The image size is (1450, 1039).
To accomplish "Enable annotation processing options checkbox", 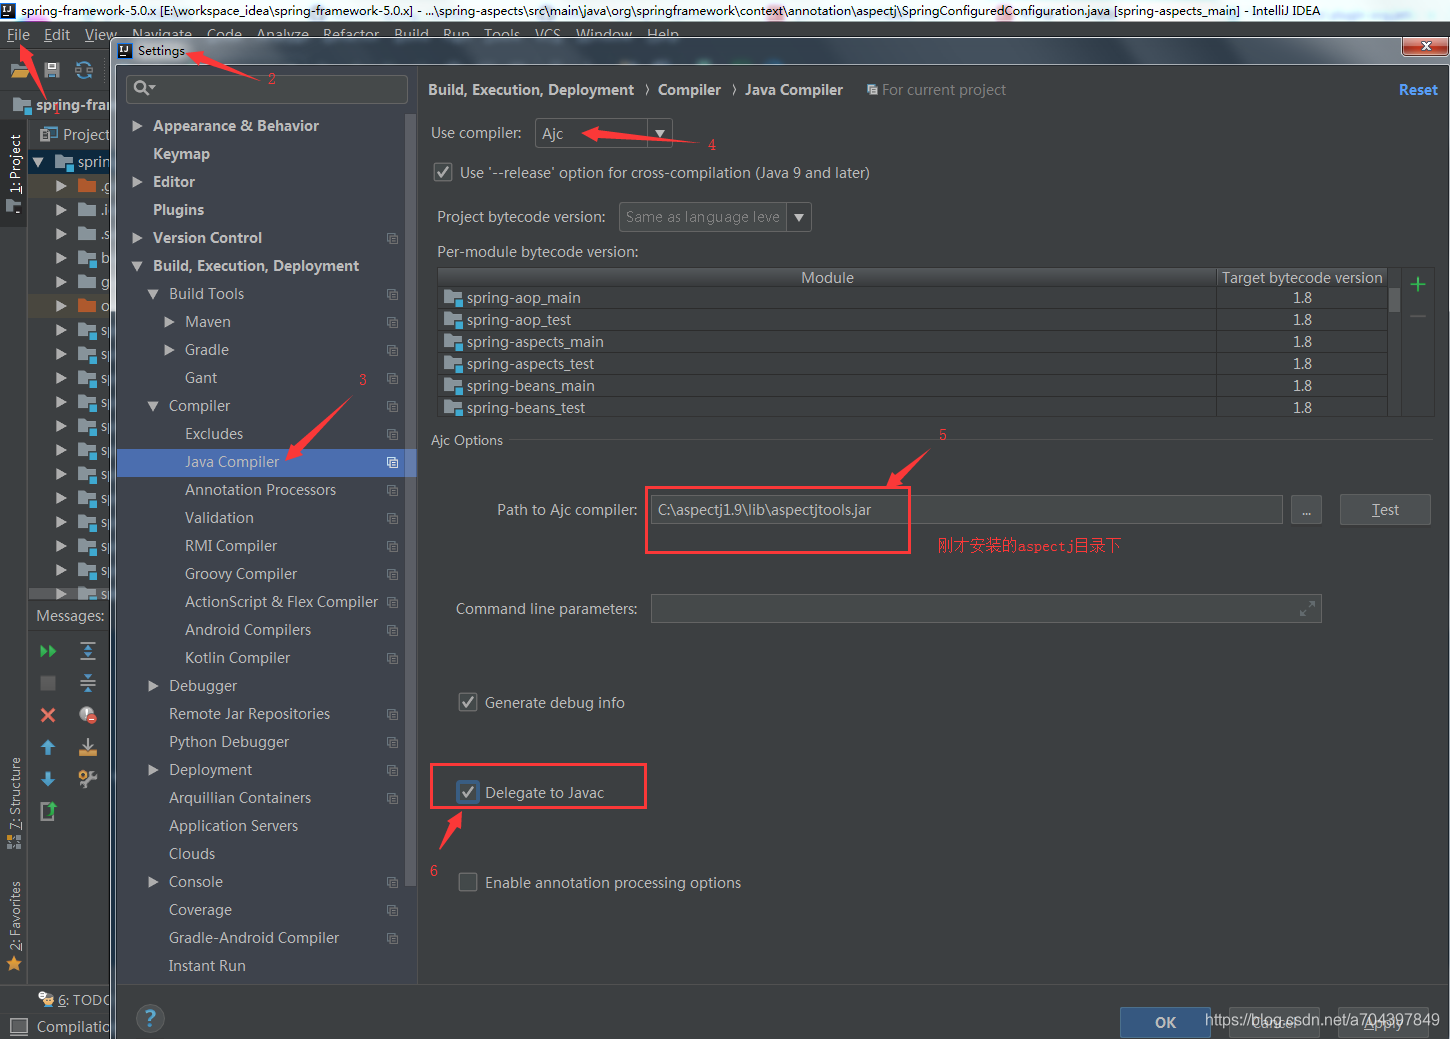I will coord(467,882).
